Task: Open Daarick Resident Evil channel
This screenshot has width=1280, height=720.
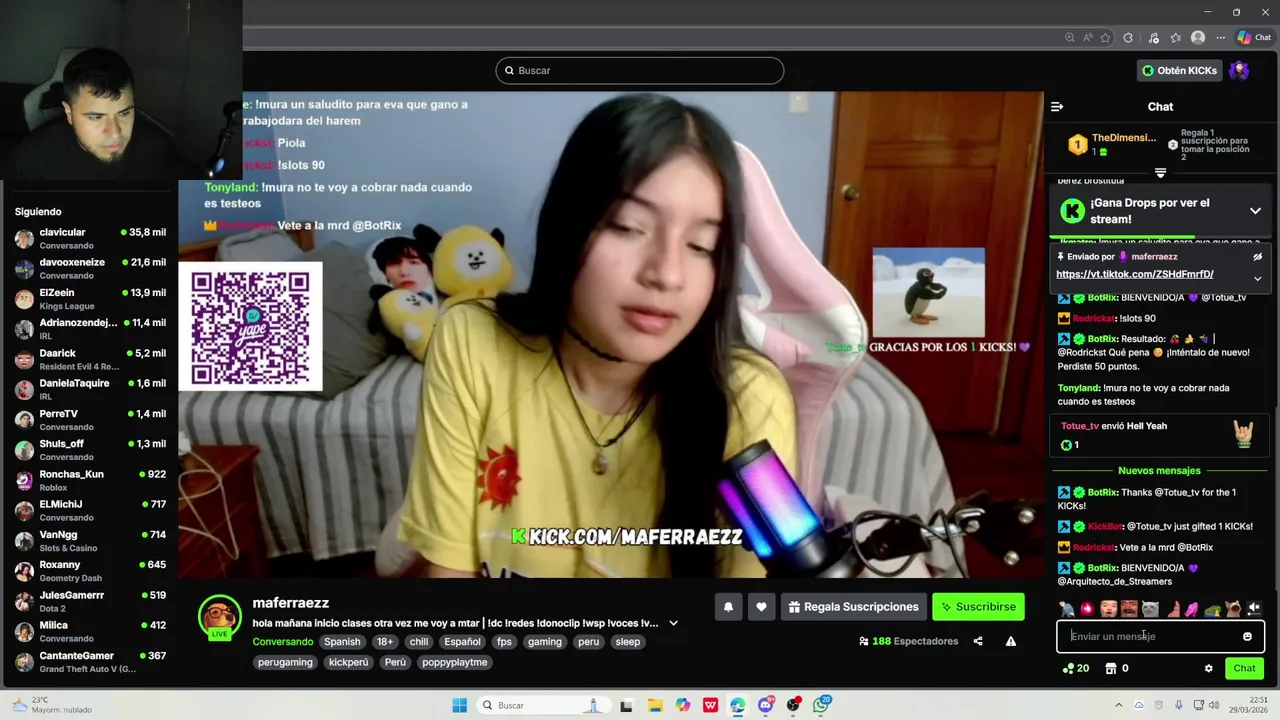Action: 90,359
